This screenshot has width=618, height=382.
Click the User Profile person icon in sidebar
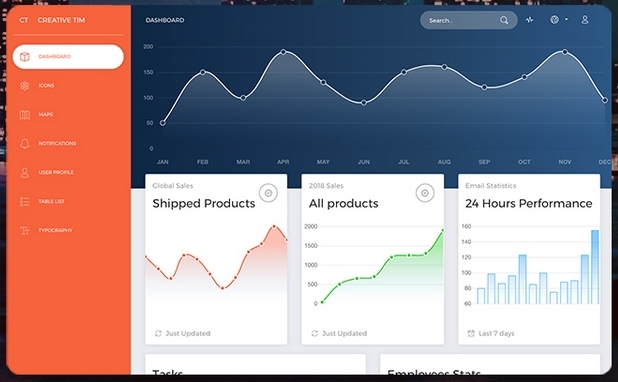click(x=25, y=172)
